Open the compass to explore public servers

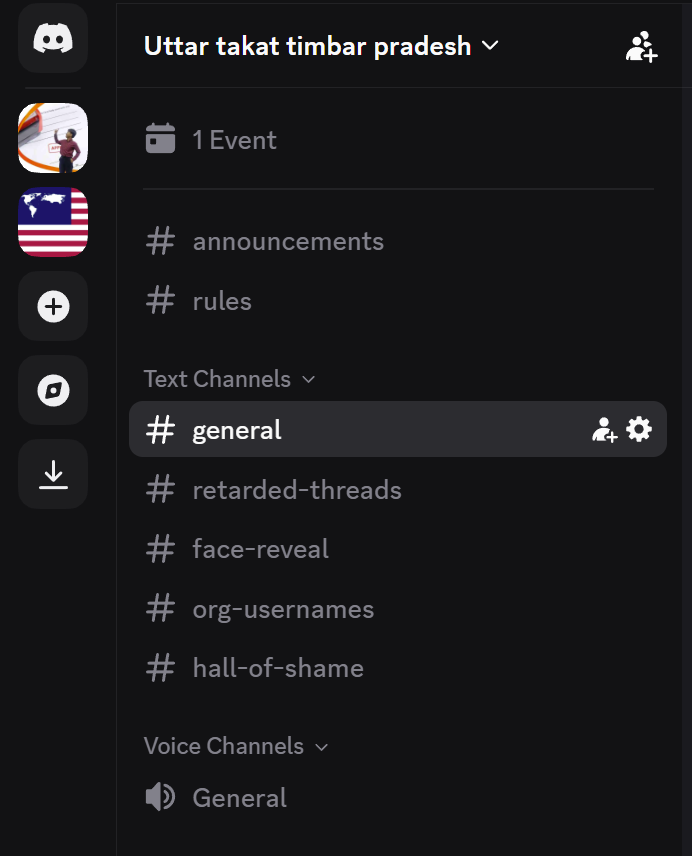click(x=52, y=390)
